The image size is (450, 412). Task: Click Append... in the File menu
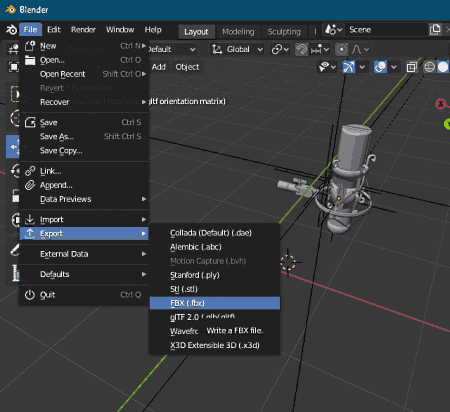84,185
